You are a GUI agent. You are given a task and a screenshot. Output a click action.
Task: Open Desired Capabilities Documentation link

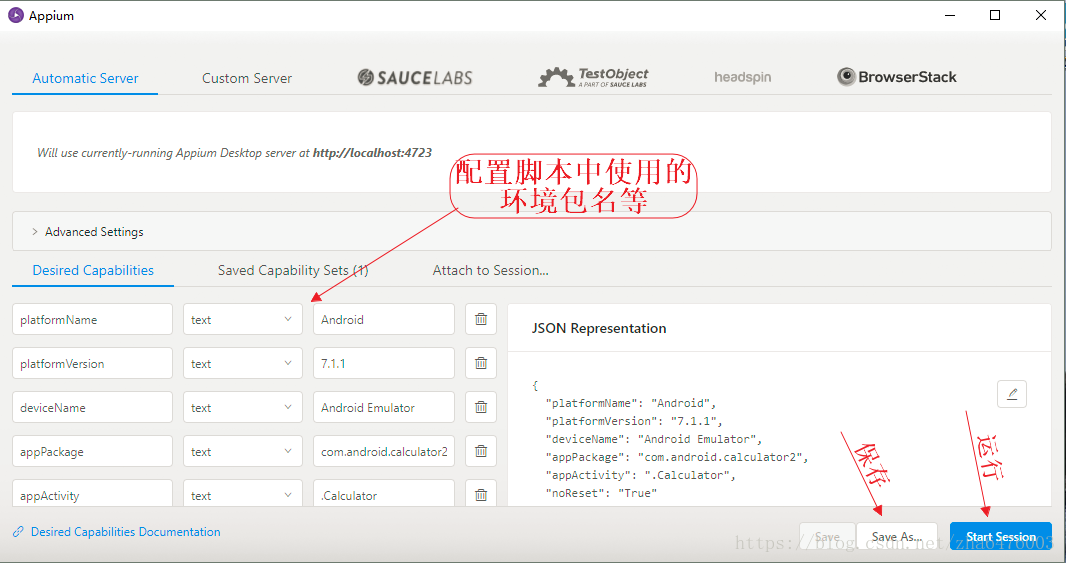pyautogui.click(x=126, y=532)
